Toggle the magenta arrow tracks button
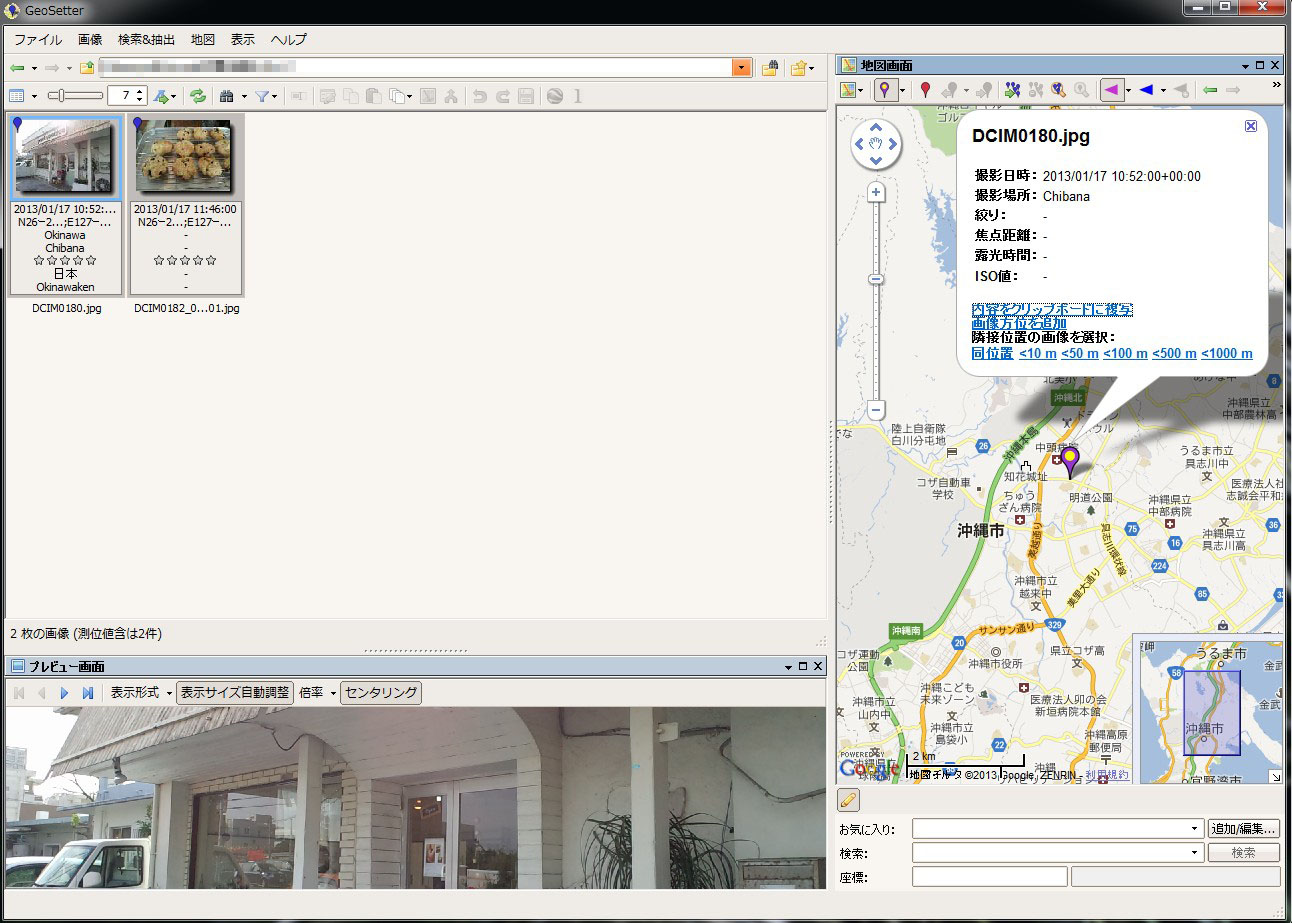The height and width of the screenshot is (923, 1292). click(x=1110, y=90)
